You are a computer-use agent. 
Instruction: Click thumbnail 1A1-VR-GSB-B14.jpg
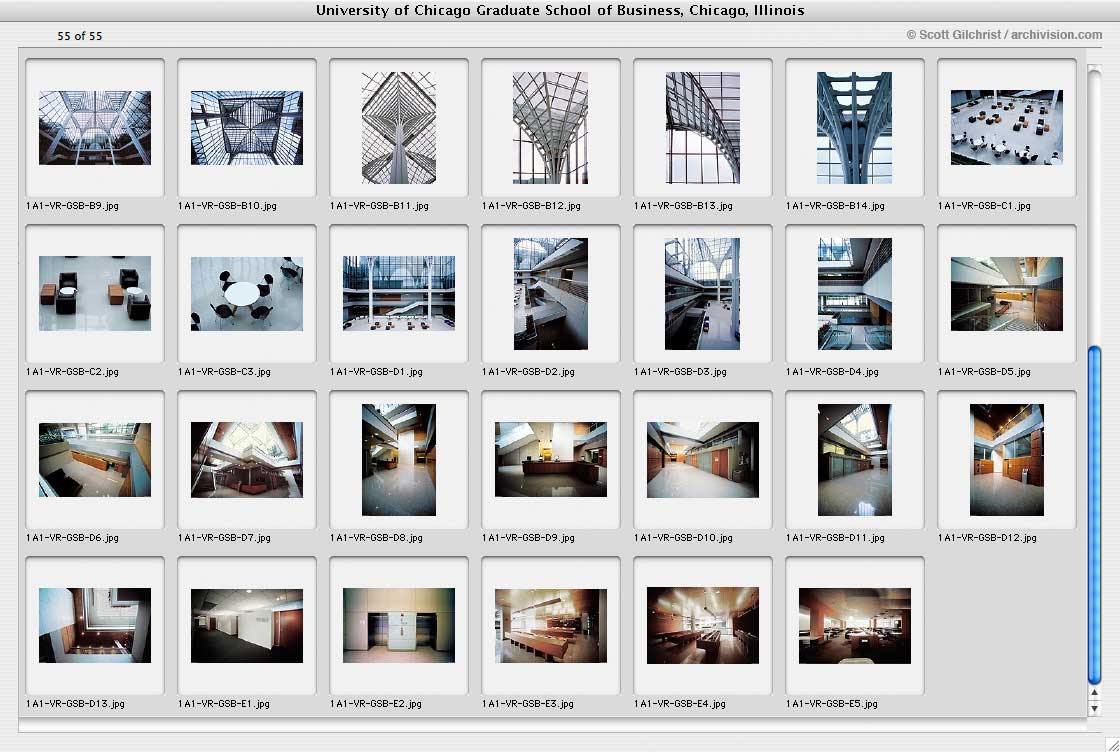point(855,128)
